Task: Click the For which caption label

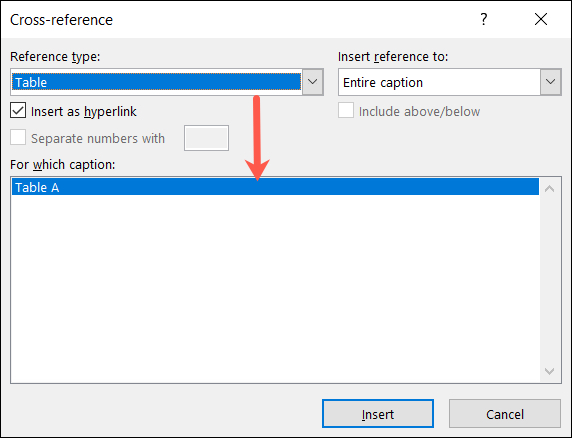Action: [63, 164]
